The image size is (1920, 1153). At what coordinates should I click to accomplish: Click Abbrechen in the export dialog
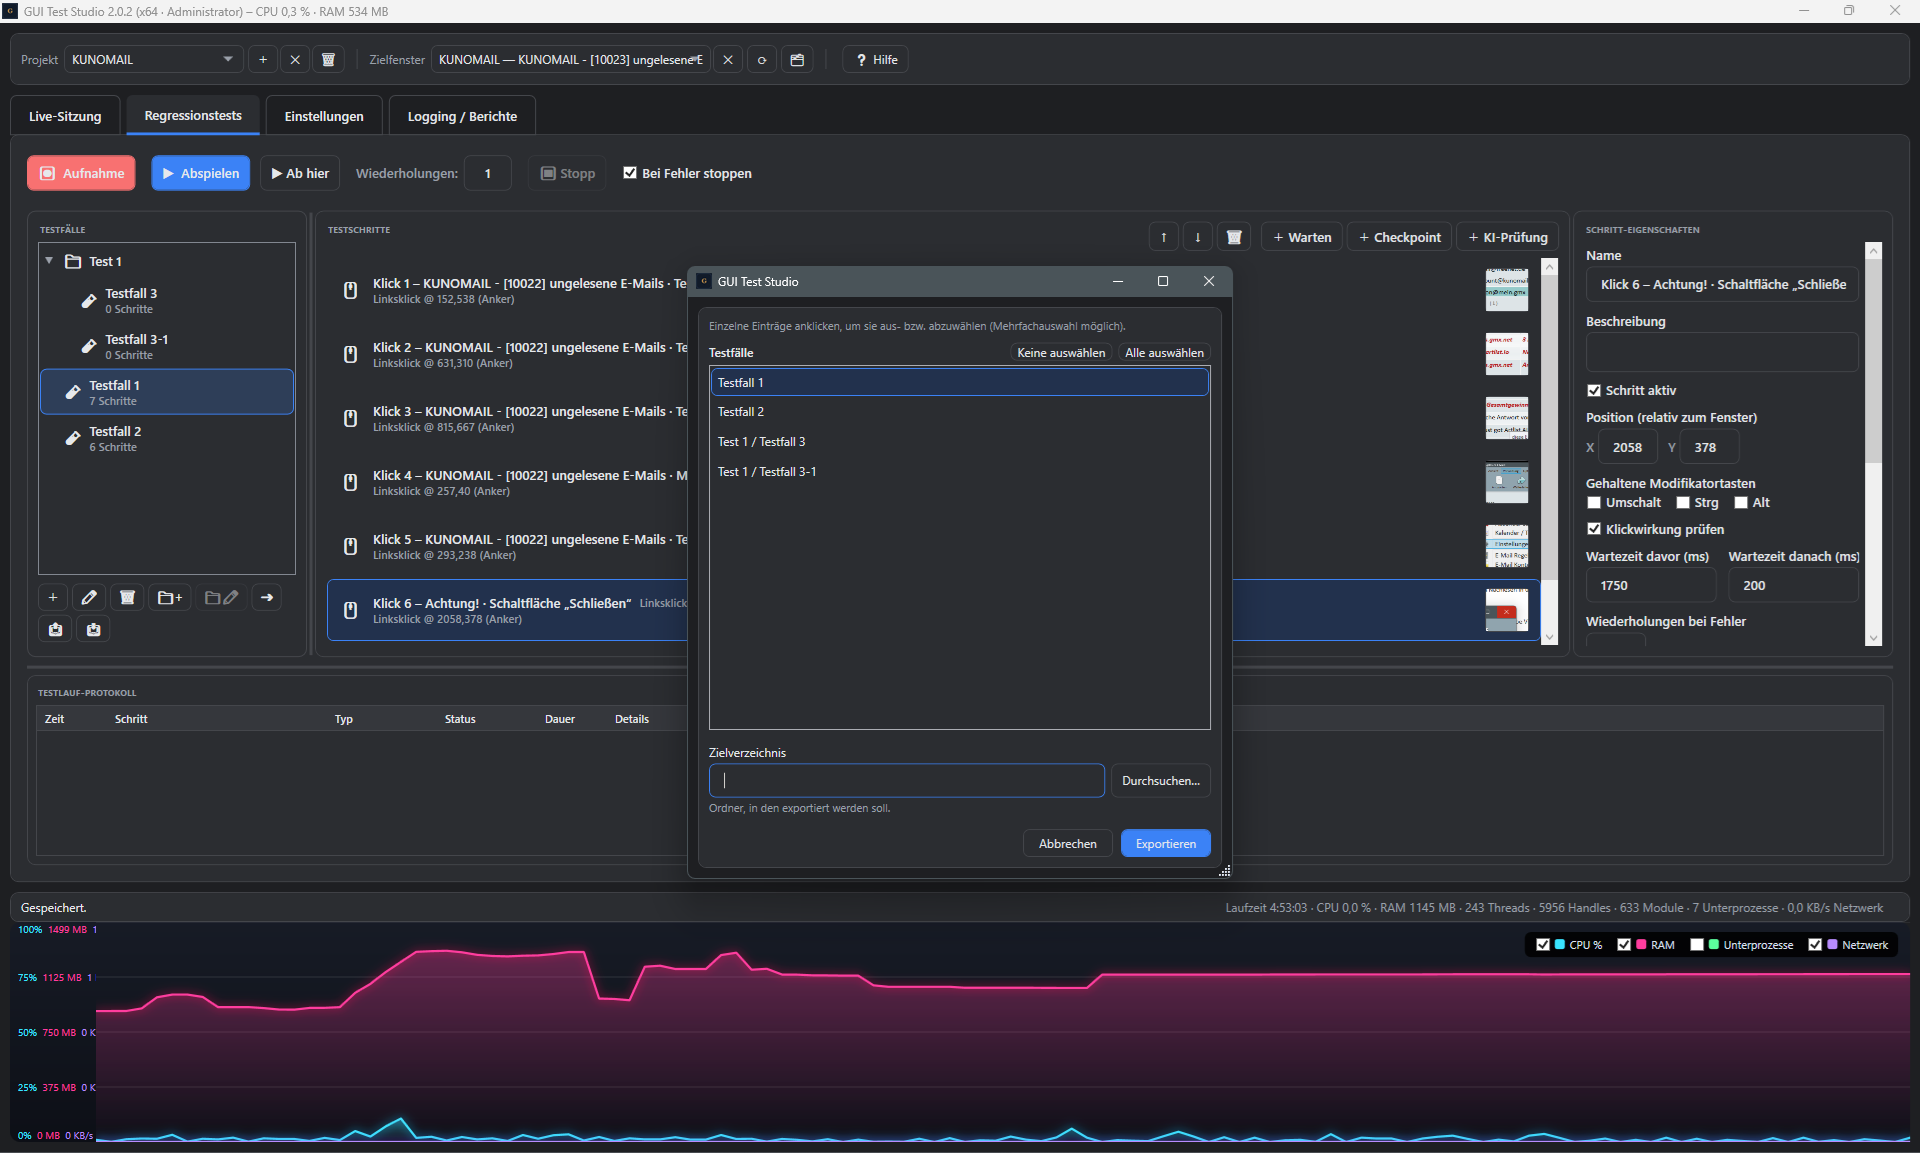tap(1068, 844)
